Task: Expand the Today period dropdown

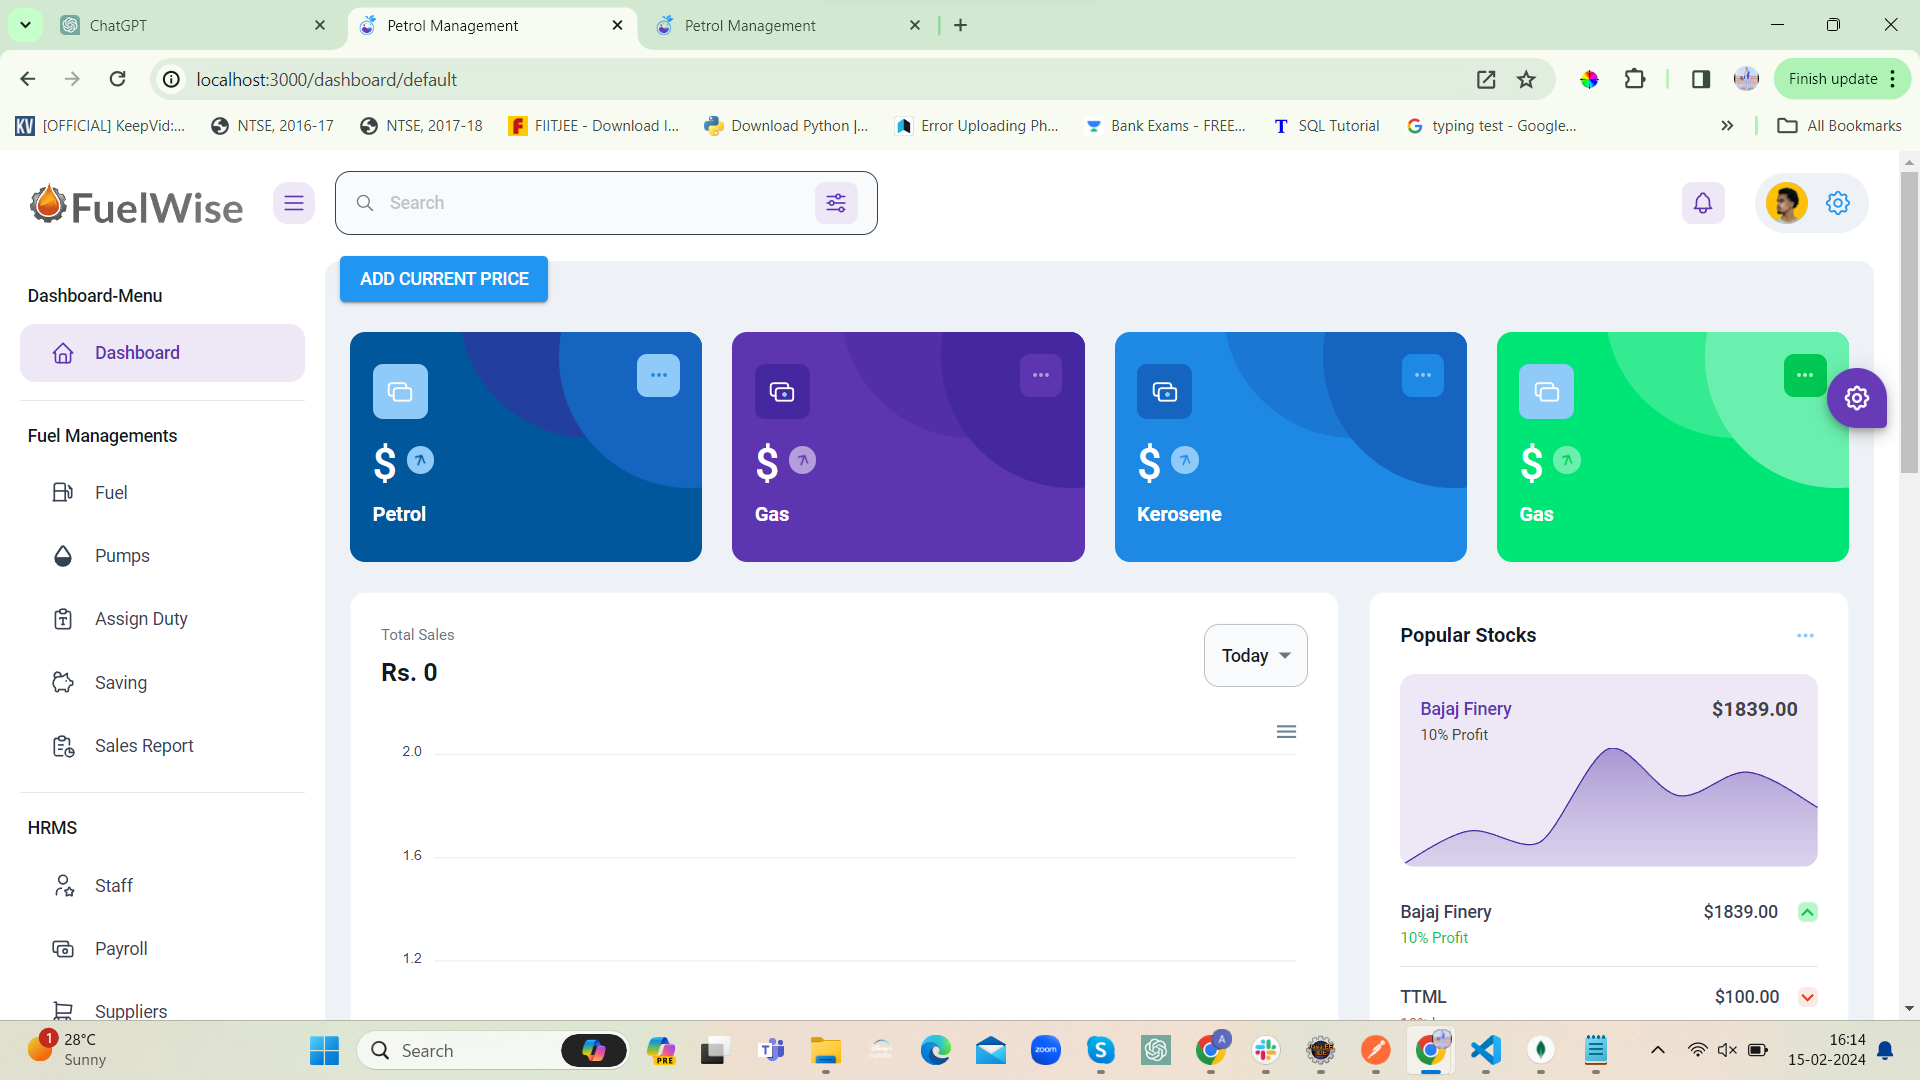Action: (1255, 656)
